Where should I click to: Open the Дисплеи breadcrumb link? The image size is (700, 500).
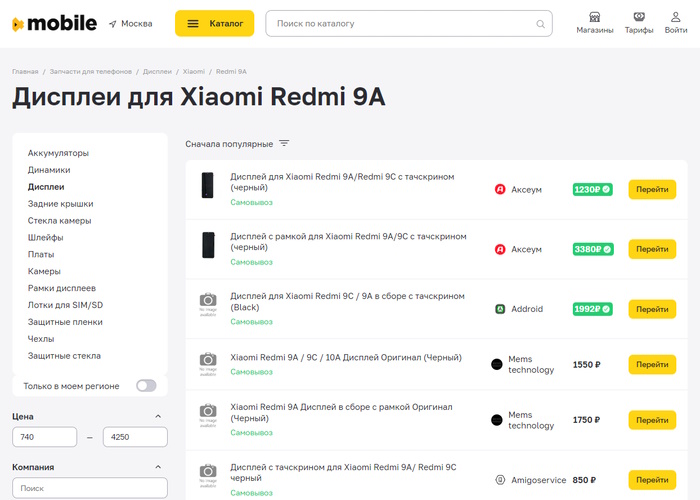(157, 71)
